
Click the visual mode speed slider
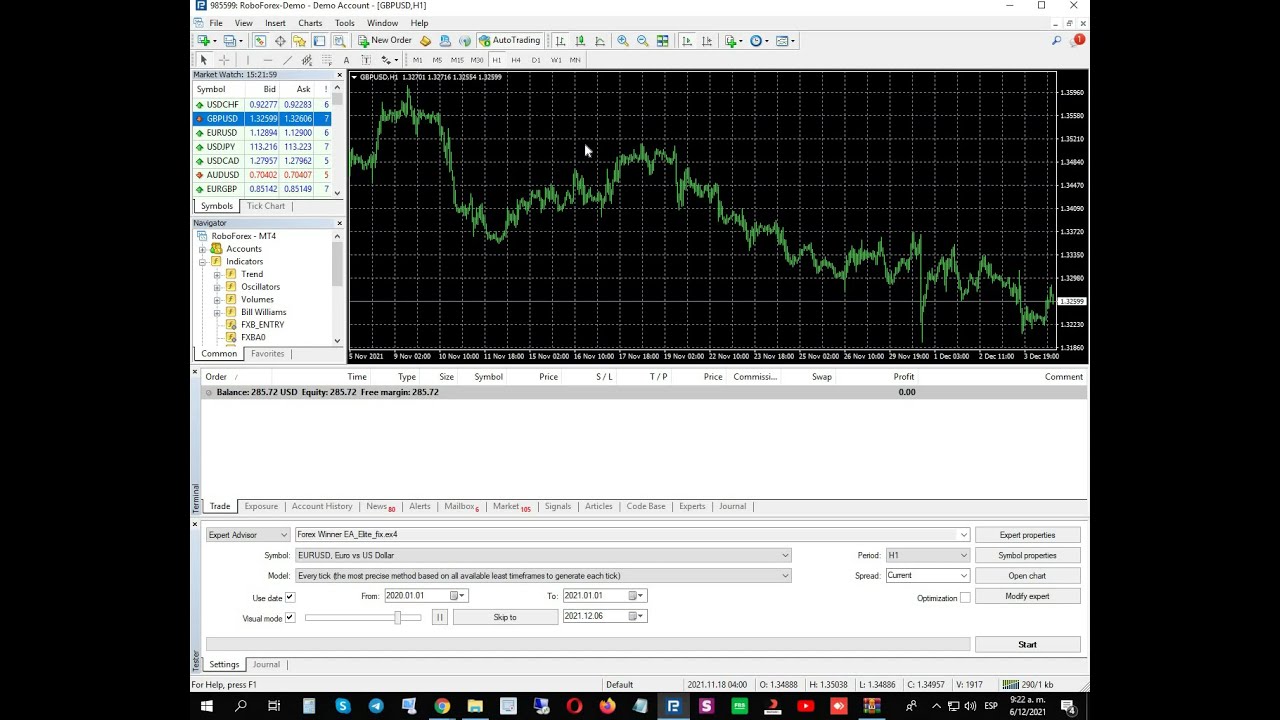coord(365,618)
